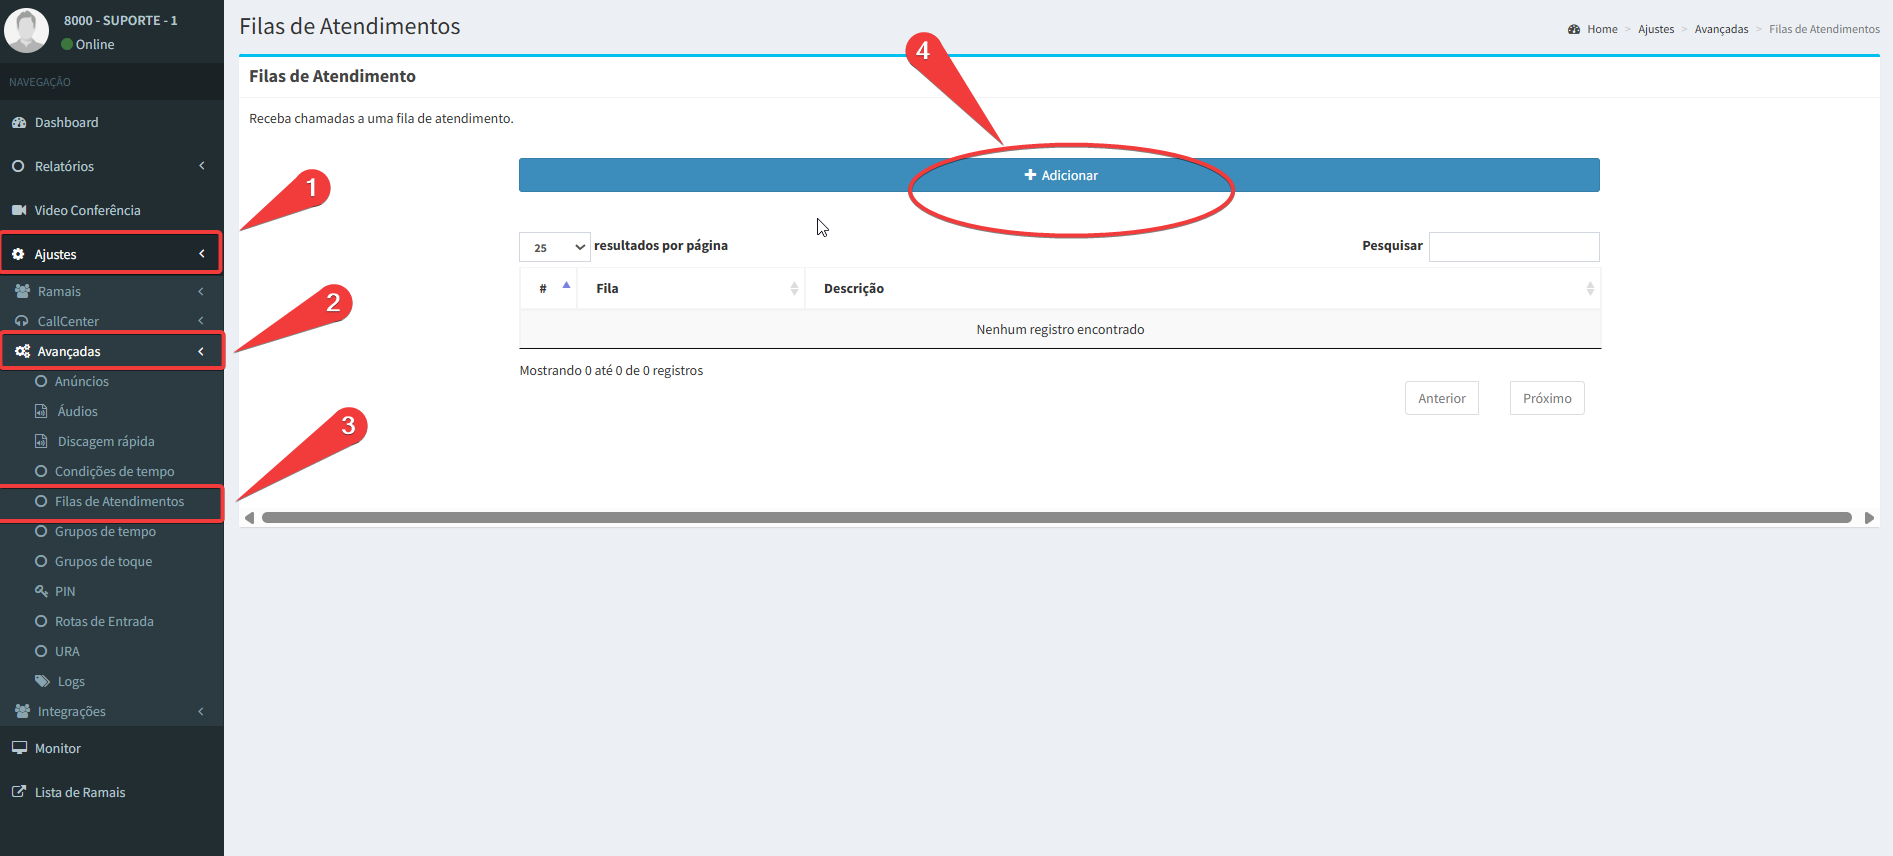The height and width of the screenshot is (856, 1893).
Task: Click the horizontal scrollbar track
Action: [1056, 518]
